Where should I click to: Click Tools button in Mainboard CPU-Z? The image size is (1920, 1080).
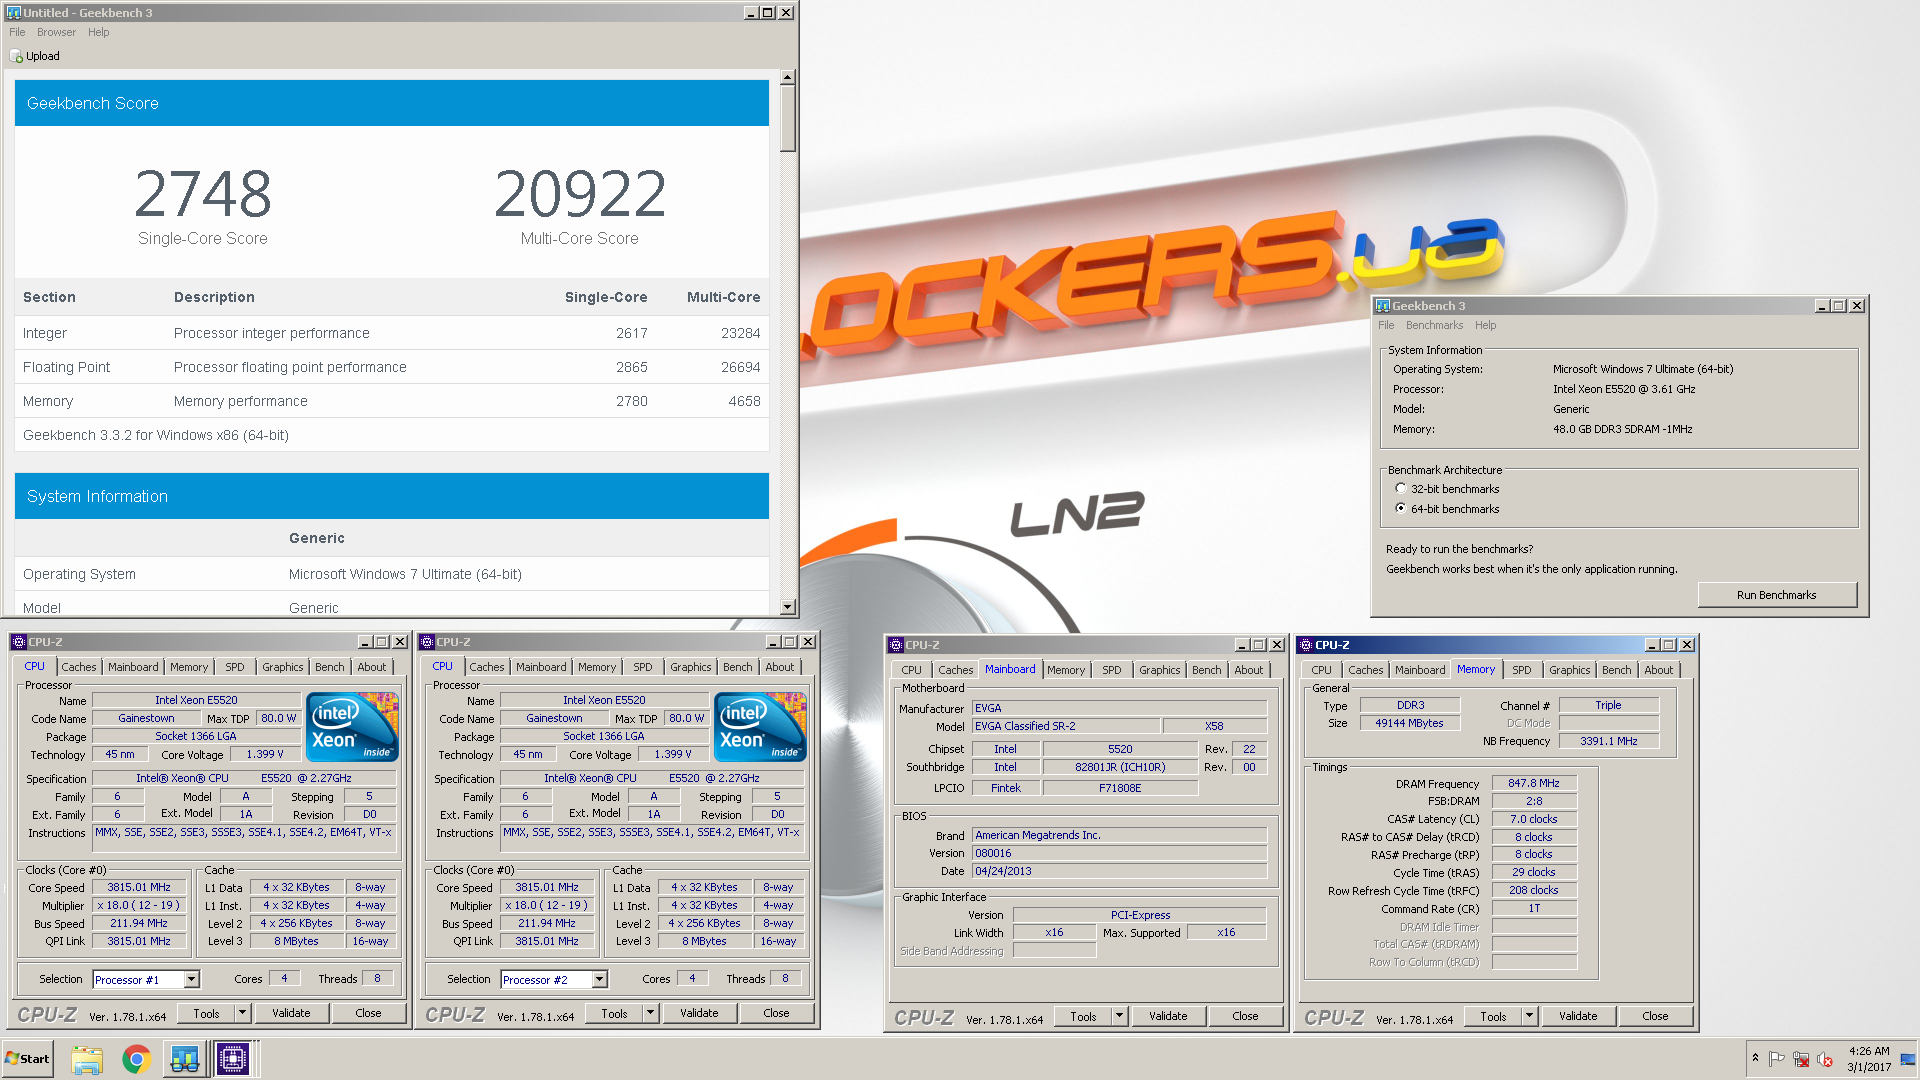(x=1083, y=1016)
